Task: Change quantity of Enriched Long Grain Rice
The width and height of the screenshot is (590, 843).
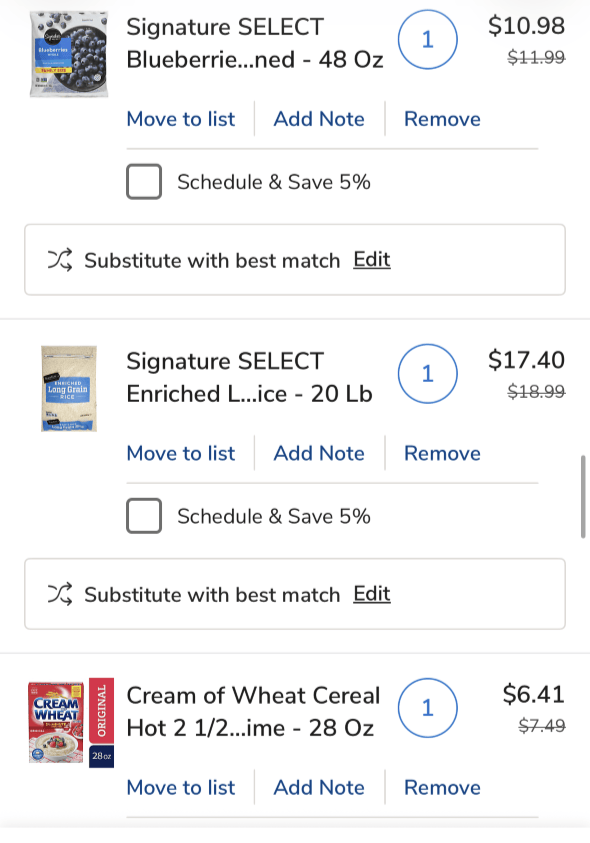Action: click(x=428, y=374)
